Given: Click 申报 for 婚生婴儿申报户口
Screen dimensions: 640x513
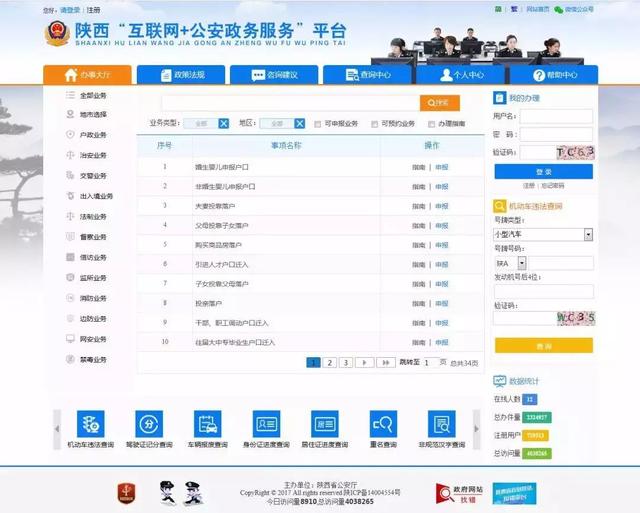Looking at the screenshot, I should (442, 167).
